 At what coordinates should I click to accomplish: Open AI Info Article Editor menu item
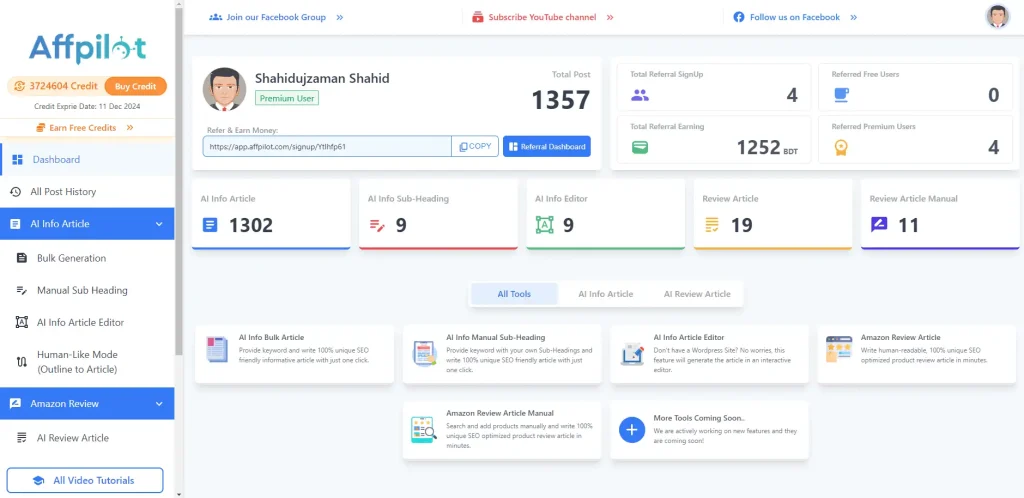[88, 322]
